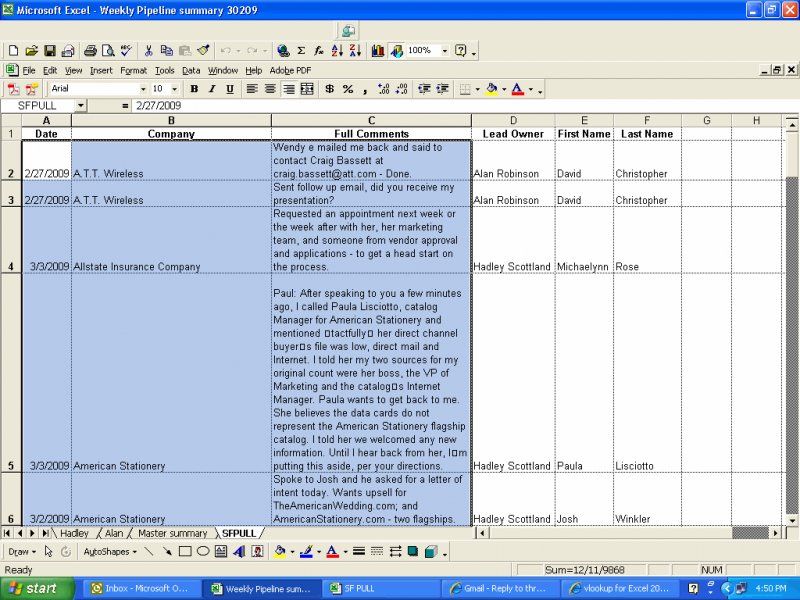The image size is (800, 600).
Task: Toggle Align Left
Action: click(252, 89)
